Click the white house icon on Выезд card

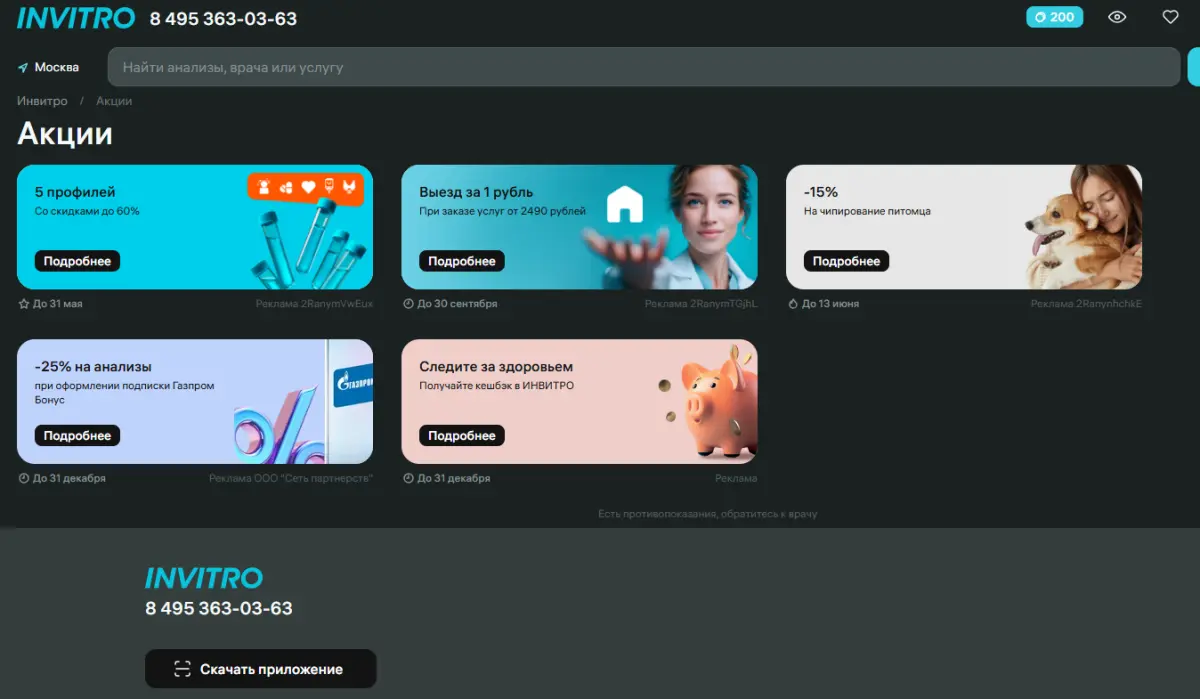(x=625, y=204)
